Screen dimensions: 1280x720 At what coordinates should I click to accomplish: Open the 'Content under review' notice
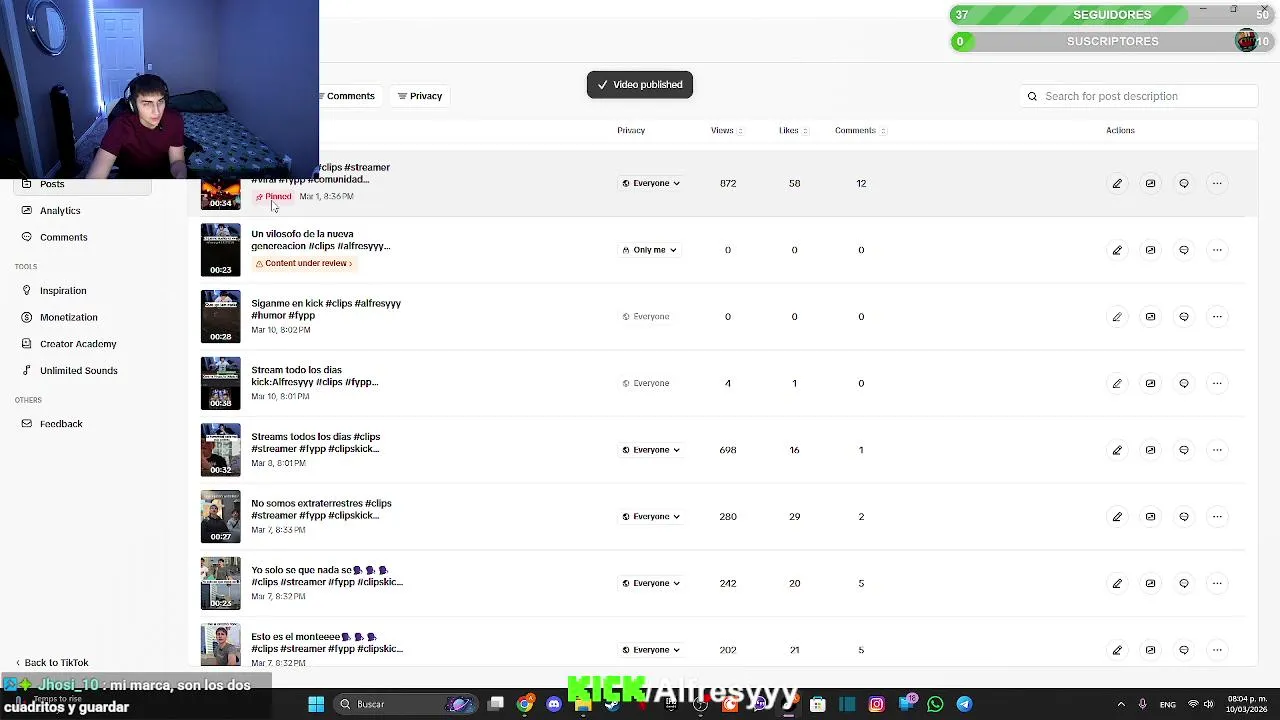tap(303, 264)
